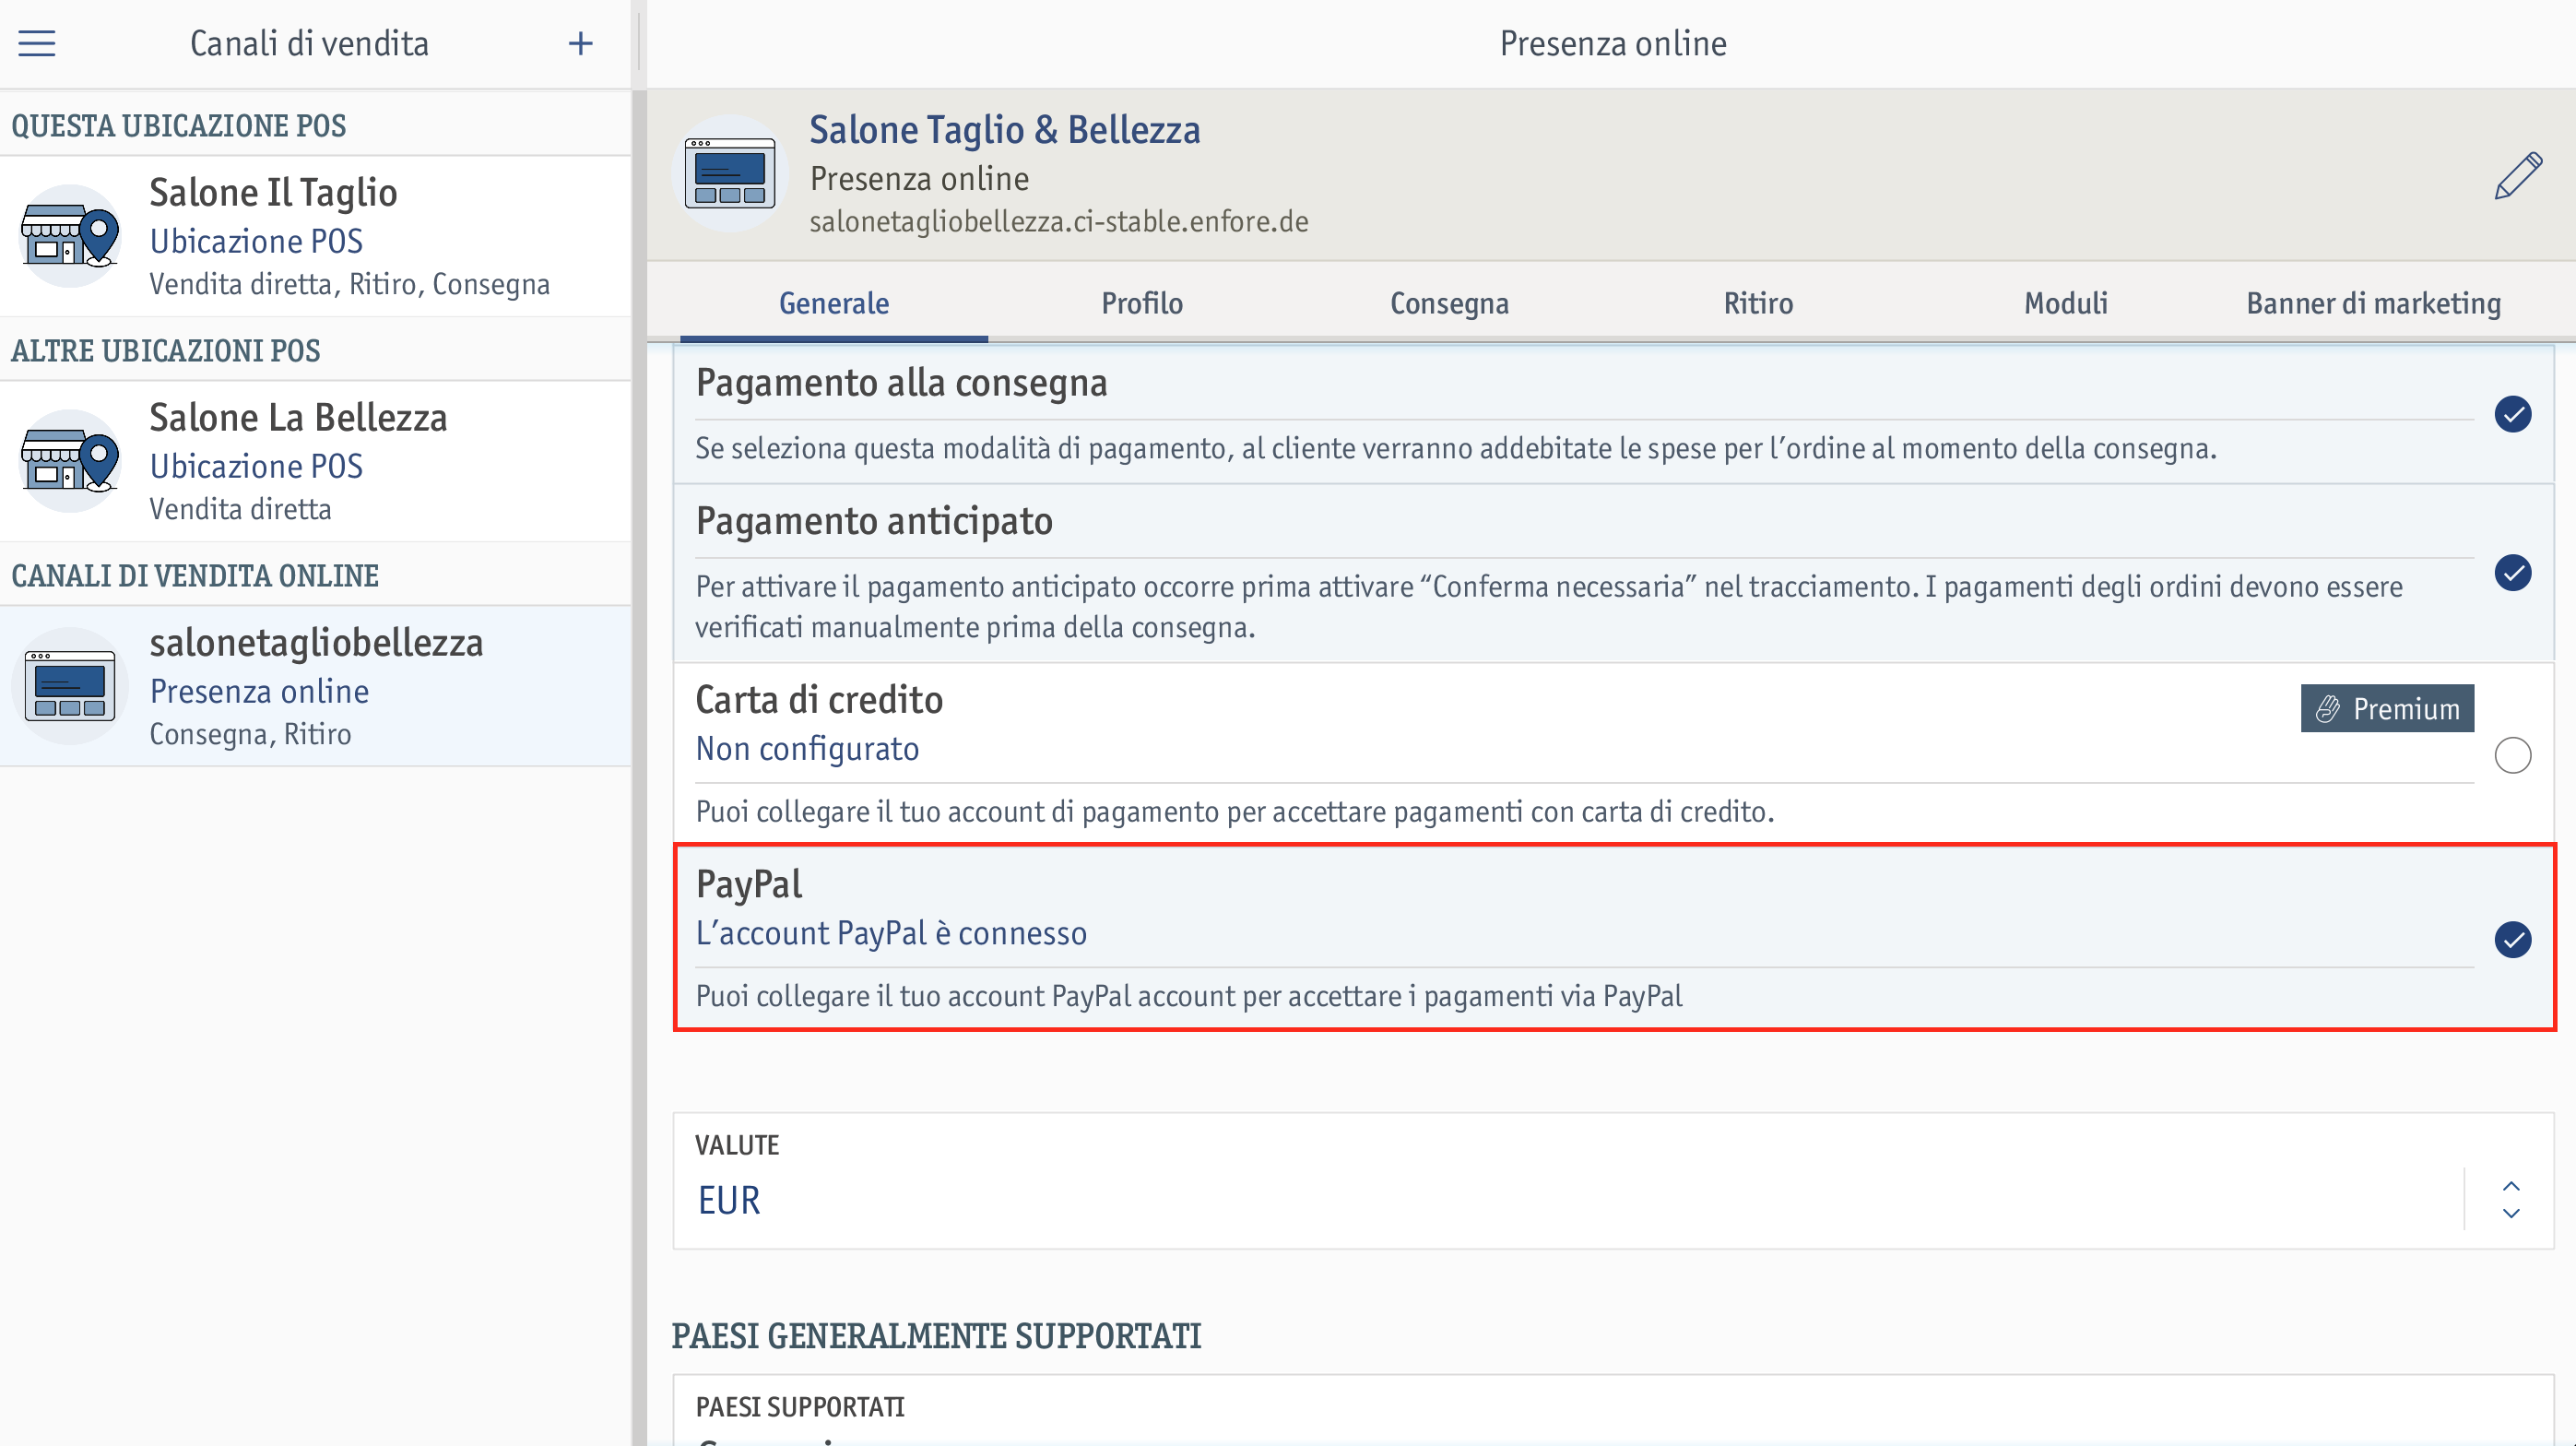Screen dimensions: 2576x1446
Task: Click the 'Canali di vendita' panel title
Action: point(309,43)
